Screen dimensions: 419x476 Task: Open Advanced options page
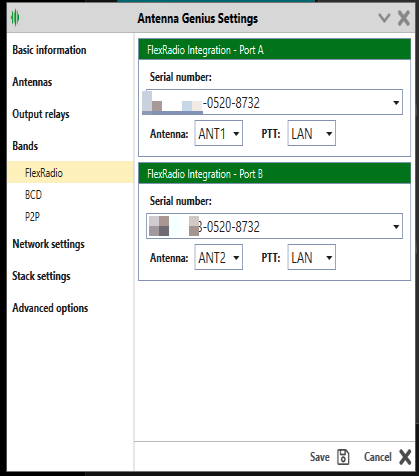(50, 308)
